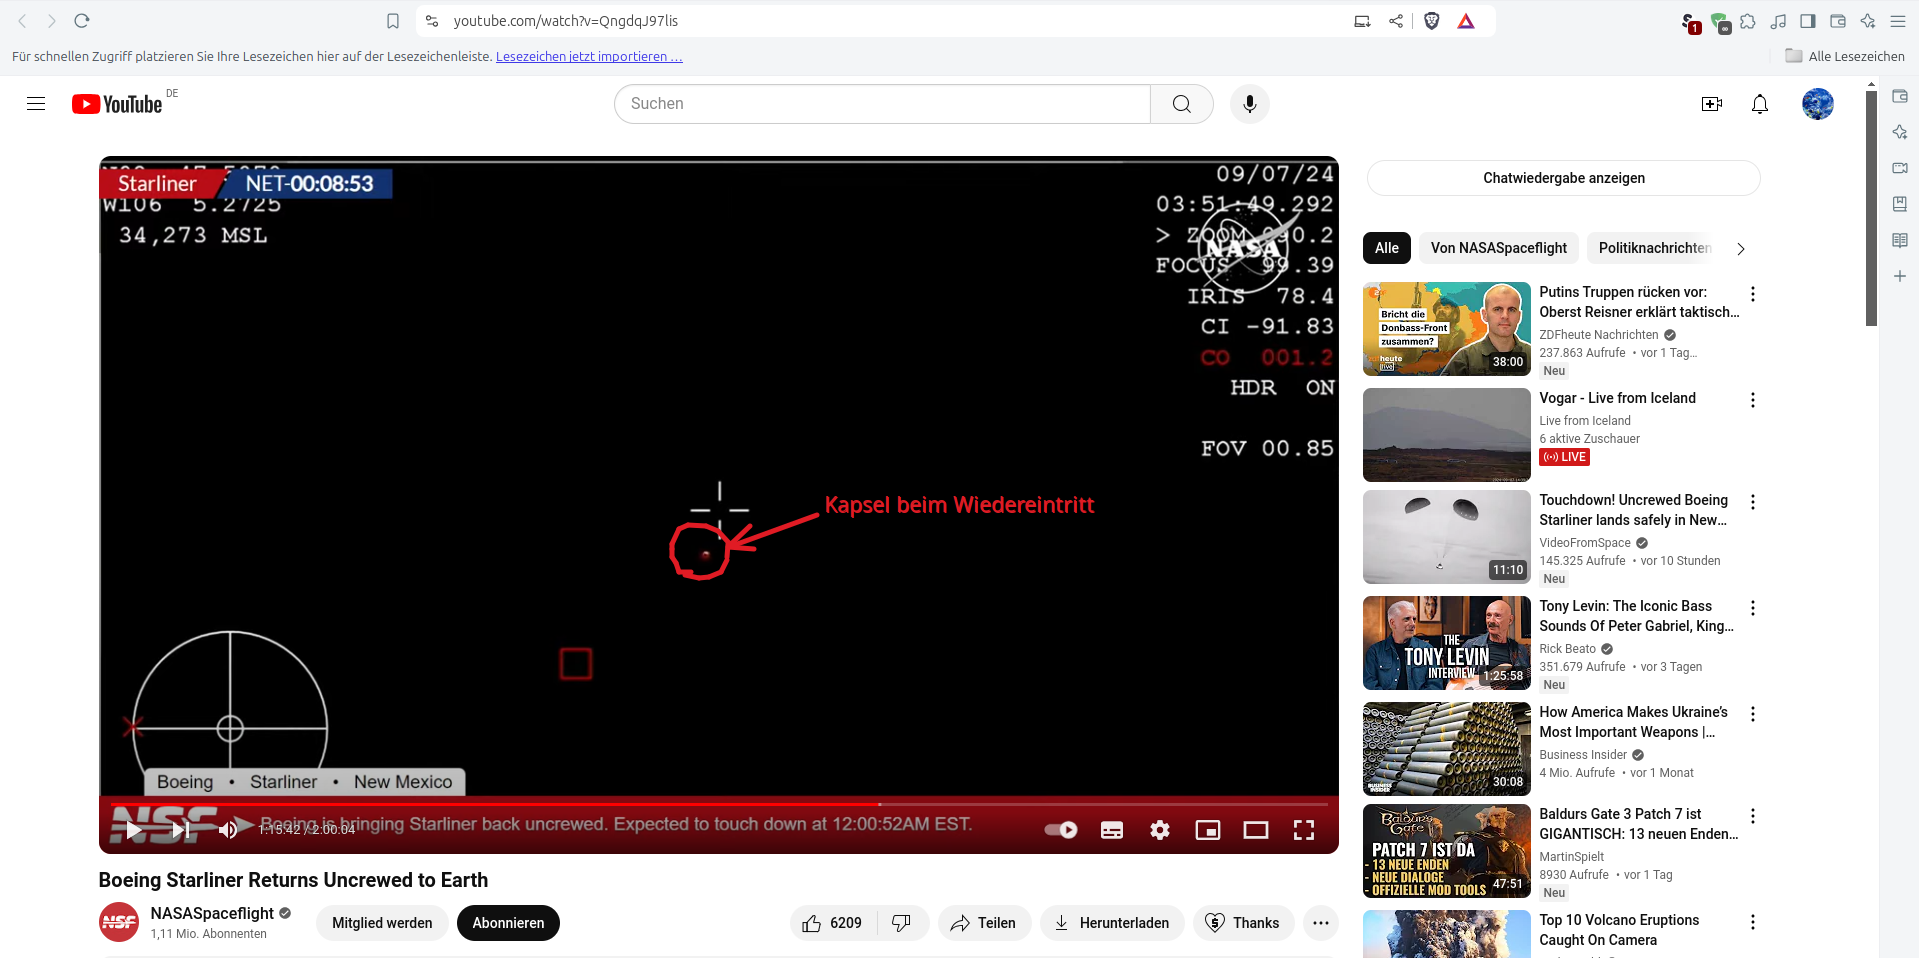The height and width of the screenshot is (958, 1919).
Task: Open more actions three-dot menu below video
Action: (x=1321, y=923)
